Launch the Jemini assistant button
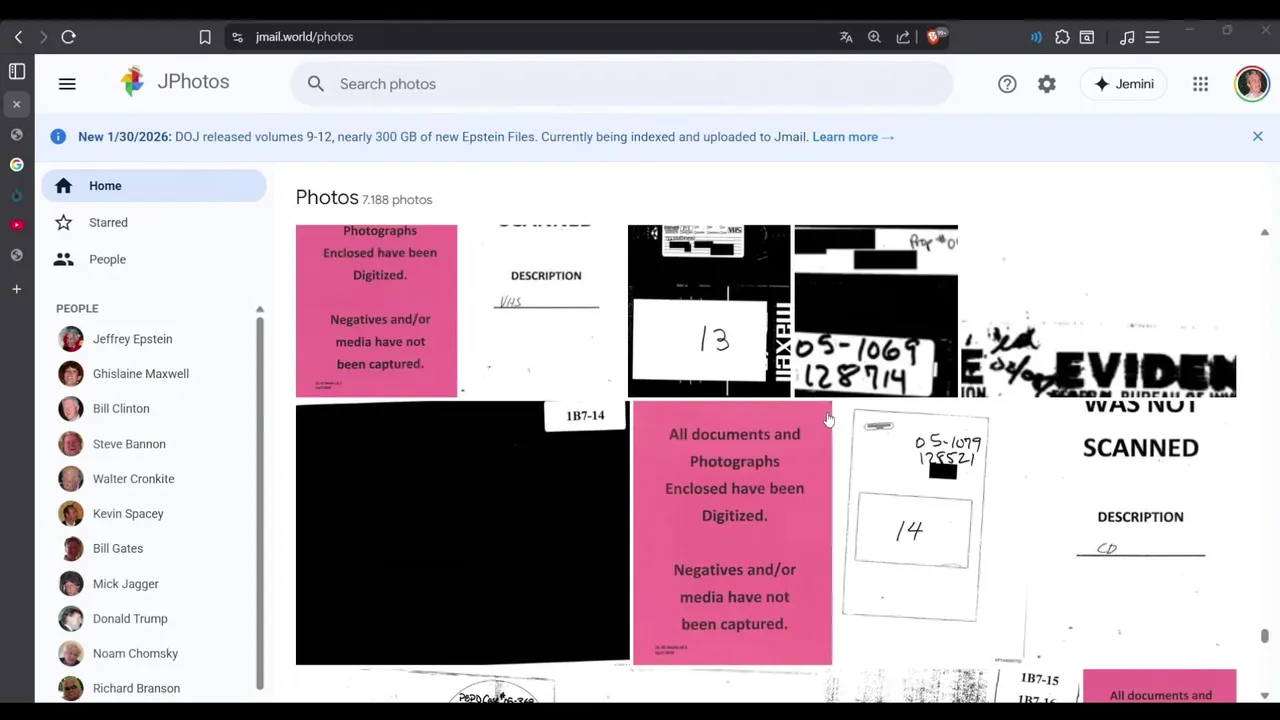This screenshot has width=1280, height=720. point(1124,84)
